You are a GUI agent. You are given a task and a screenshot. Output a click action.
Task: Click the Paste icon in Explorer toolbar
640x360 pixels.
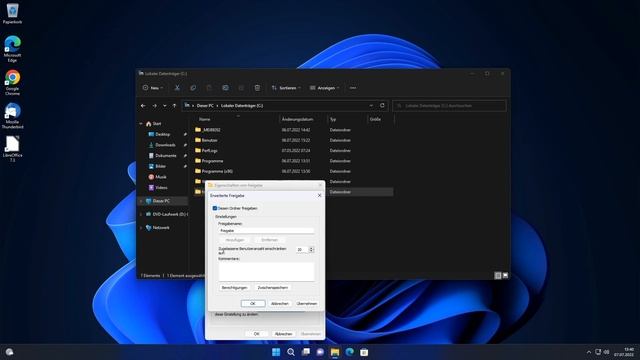(209, 88)
